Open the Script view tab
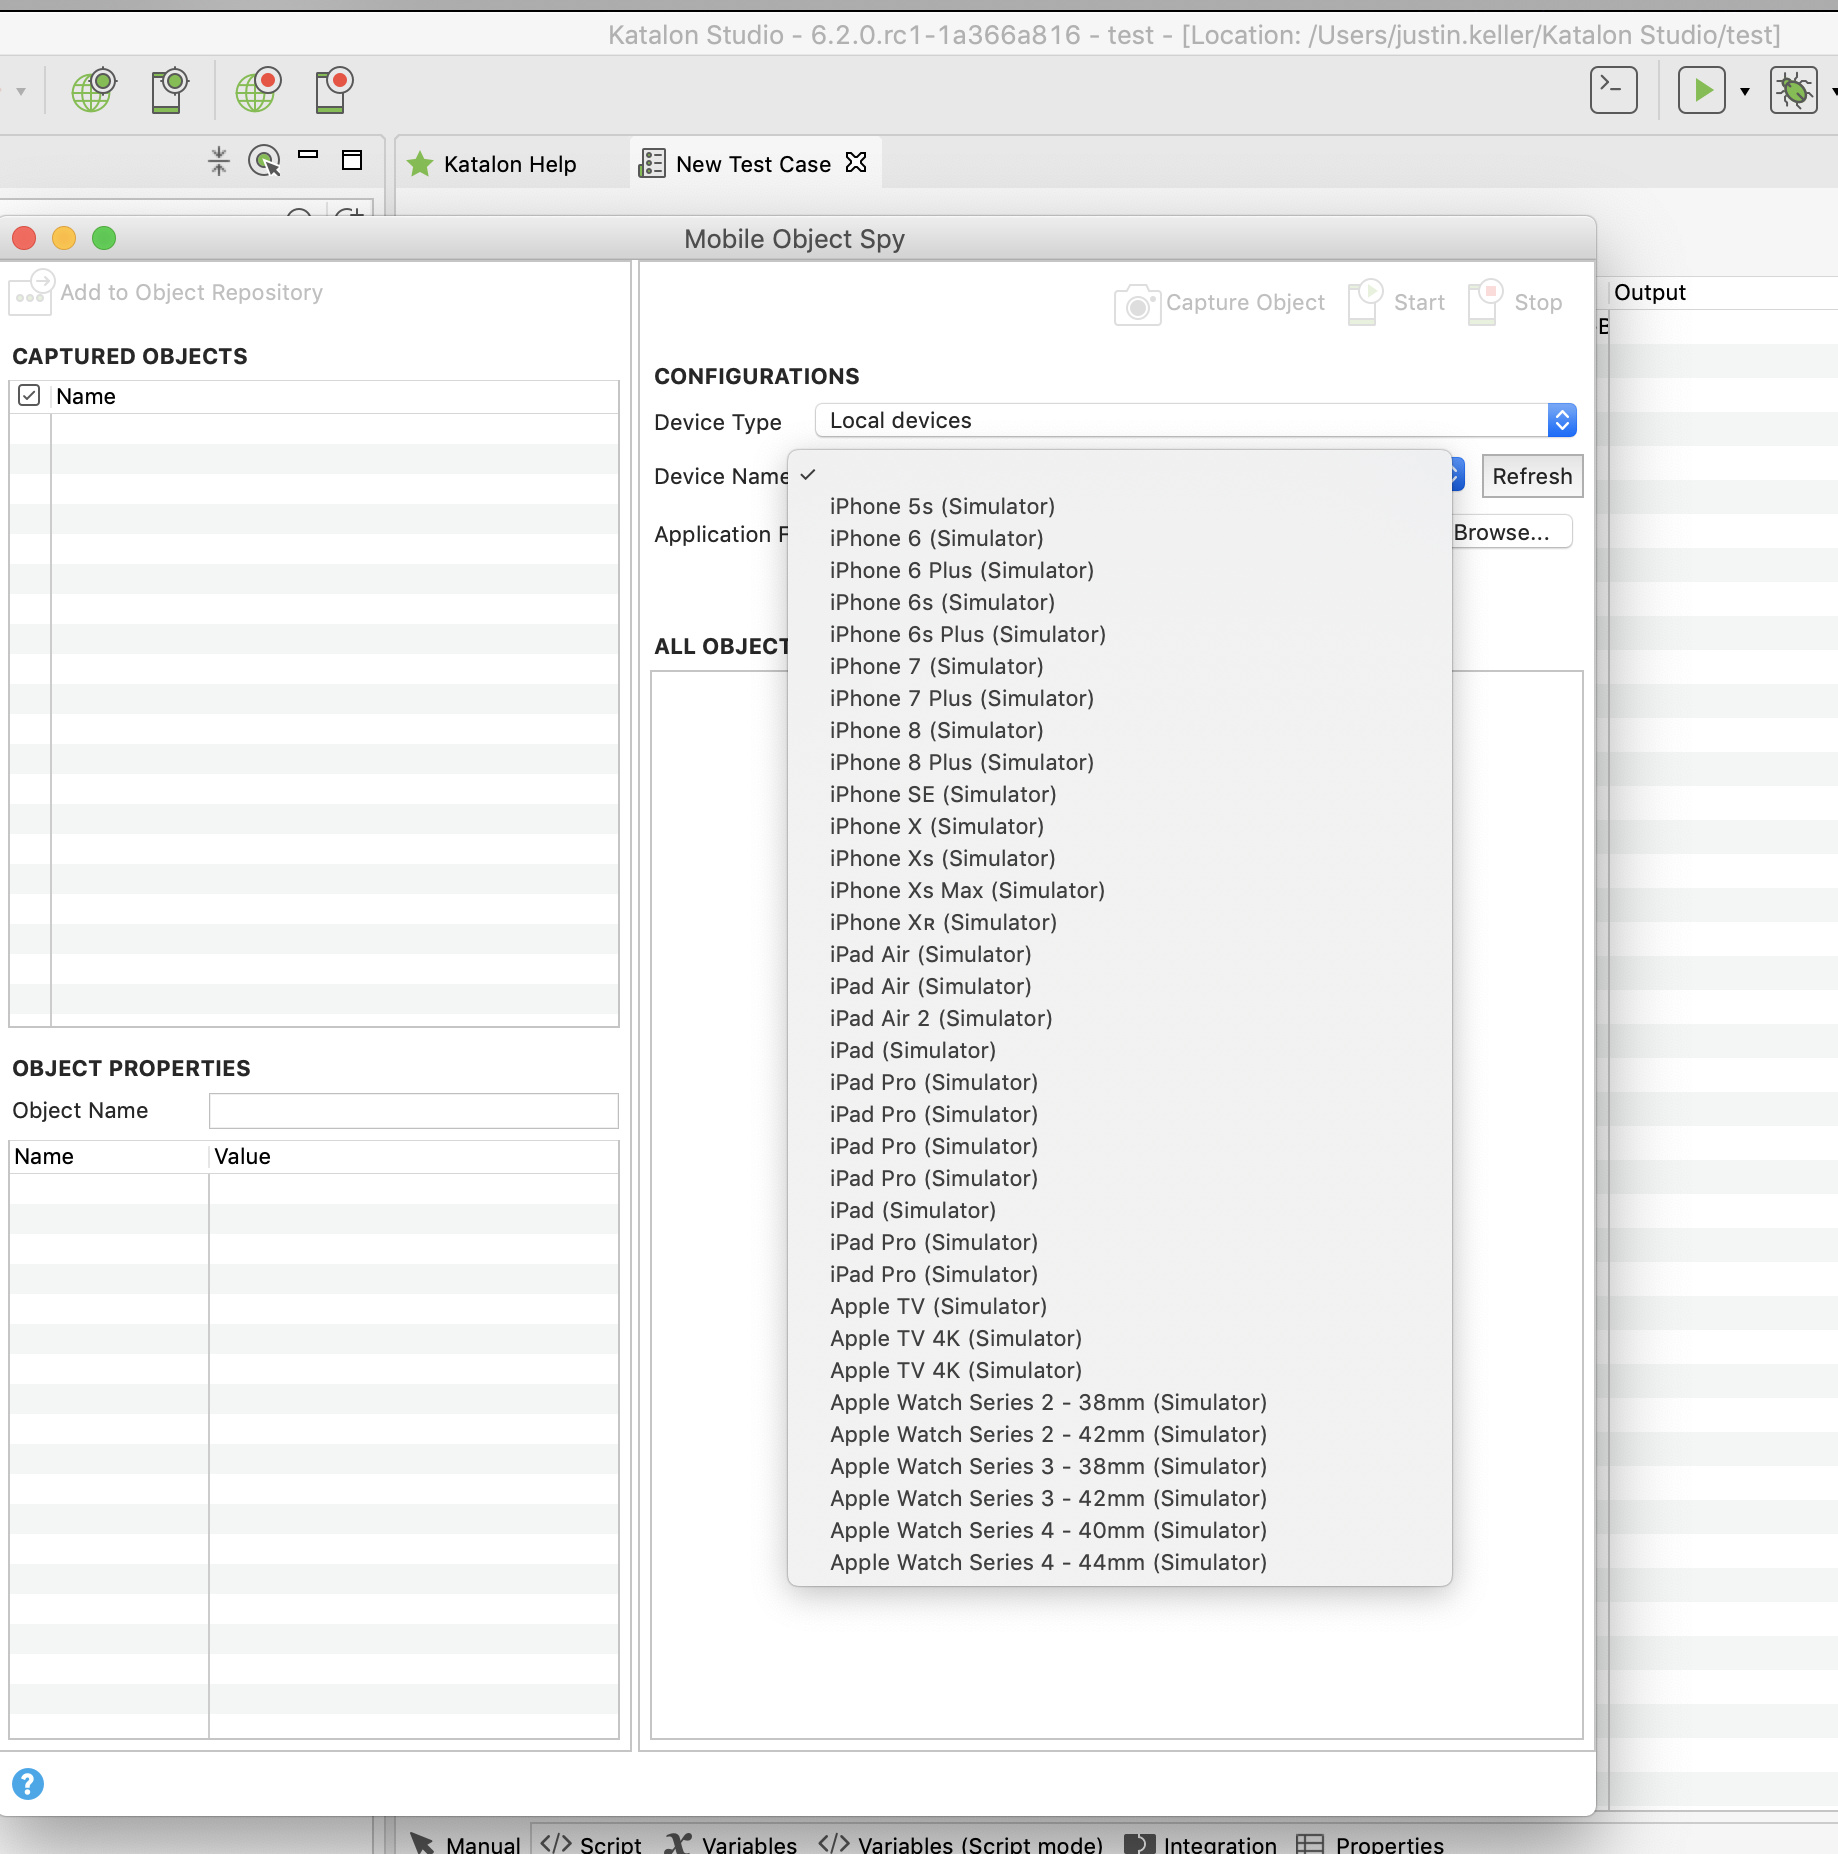This screenshot has height=1854, width=1838. pos(591,1843)
